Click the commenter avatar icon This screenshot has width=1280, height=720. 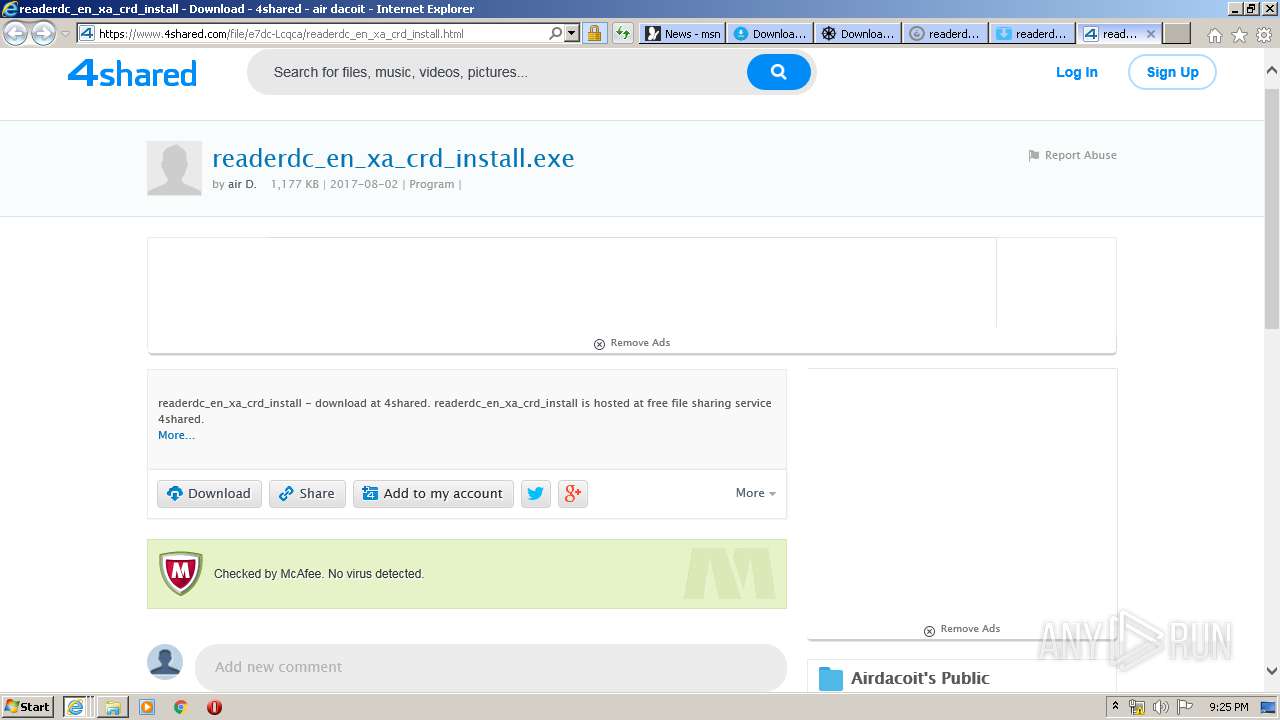coord(165,662)
